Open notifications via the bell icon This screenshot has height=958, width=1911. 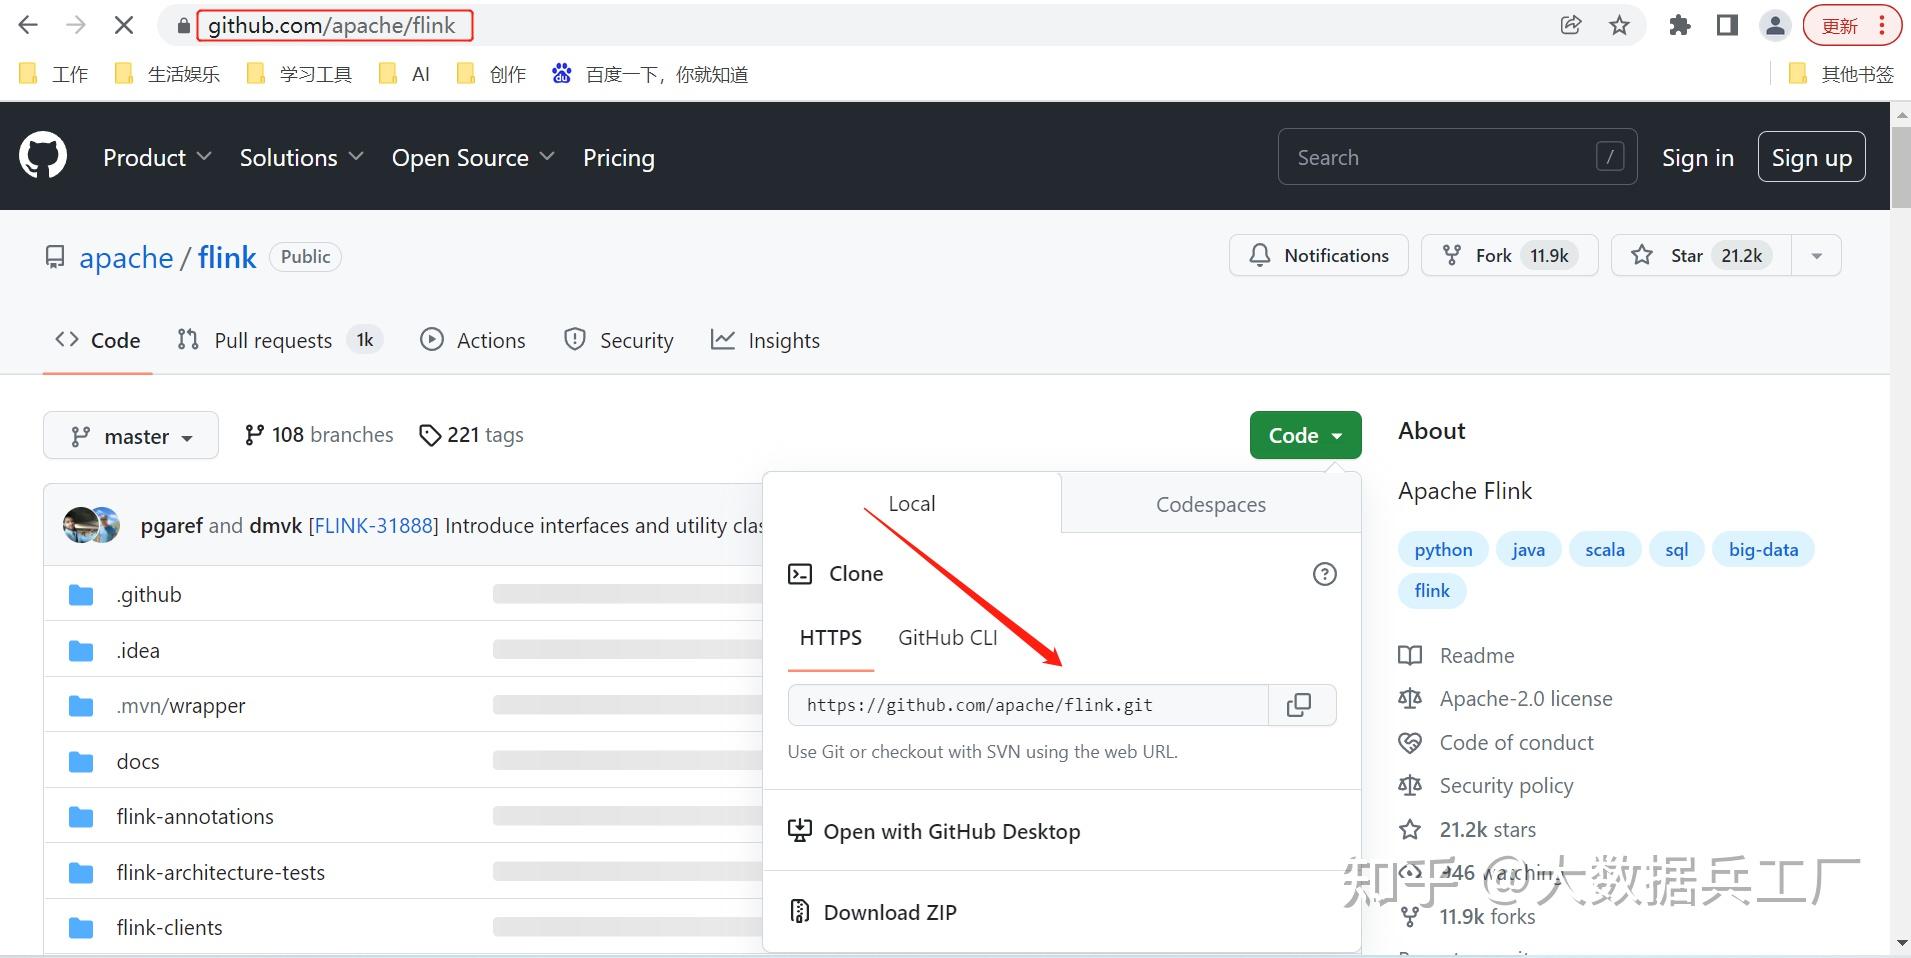(1259, 255)
